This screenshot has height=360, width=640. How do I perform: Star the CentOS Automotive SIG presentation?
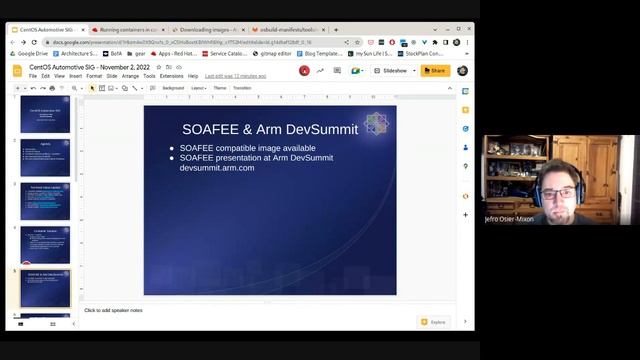[159, 67]
